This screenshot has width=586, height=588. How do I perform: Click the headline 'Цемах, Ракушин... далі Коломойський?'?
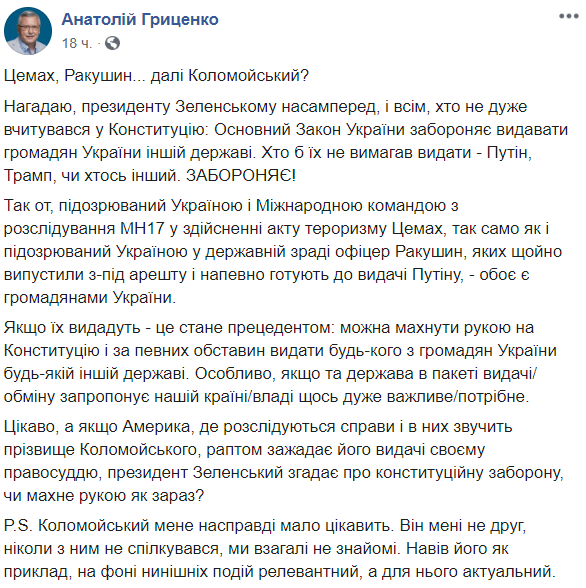(x=156, y=76)
